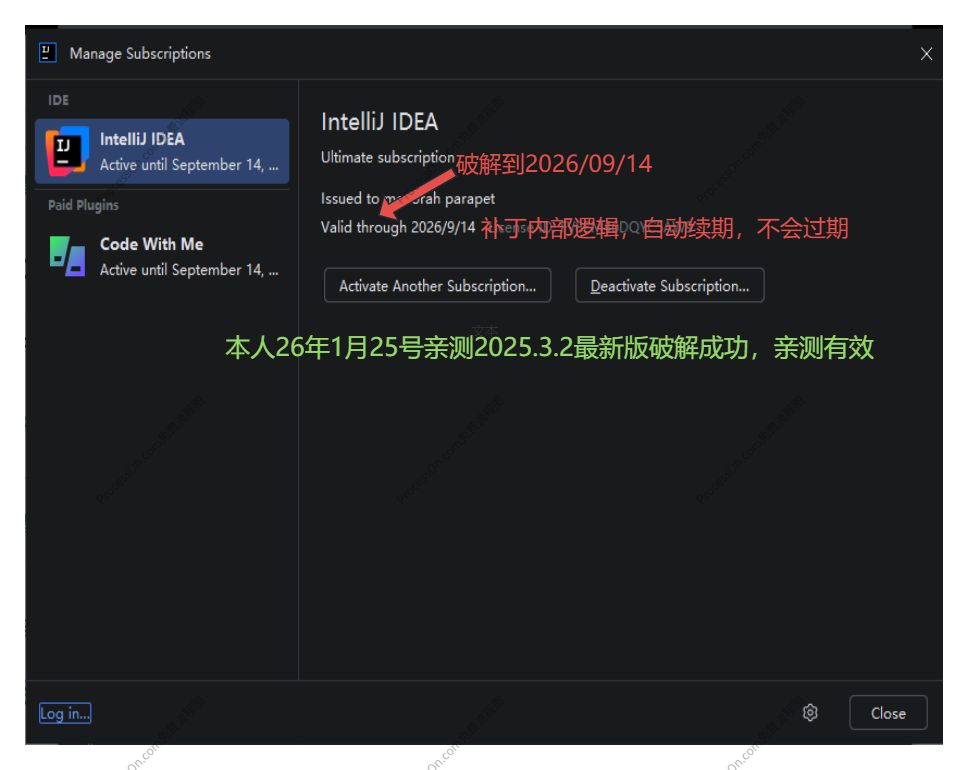Image resolution: width=968 pixels, height=770 pixels.
Task: Click the Ultimate subscription label
Action: (387, 158)
